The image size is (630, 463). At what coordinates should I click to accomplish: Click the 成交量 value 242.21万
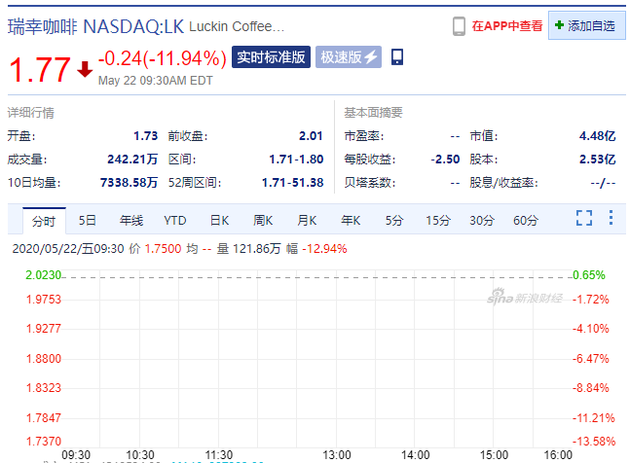pos(133,159)
